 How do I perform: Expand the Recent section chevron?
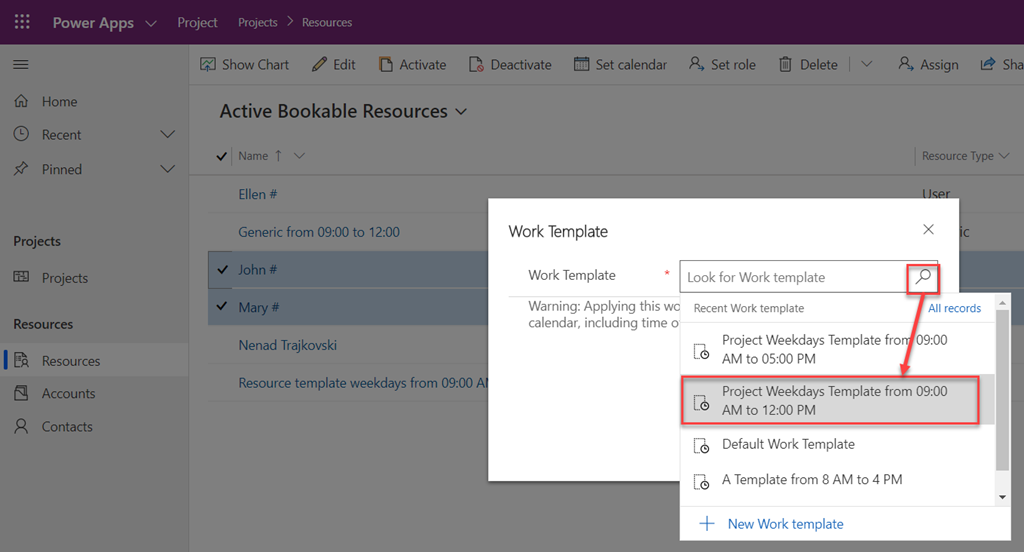pyautogui.click(x=167, y=135)
